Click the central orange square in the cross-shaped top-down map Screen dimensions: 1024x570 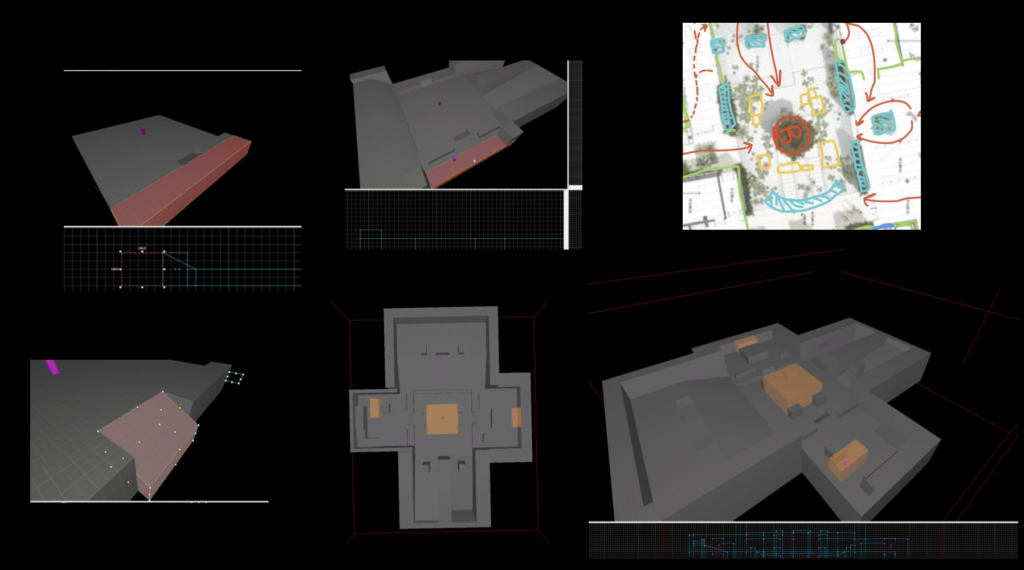(442, 419)
